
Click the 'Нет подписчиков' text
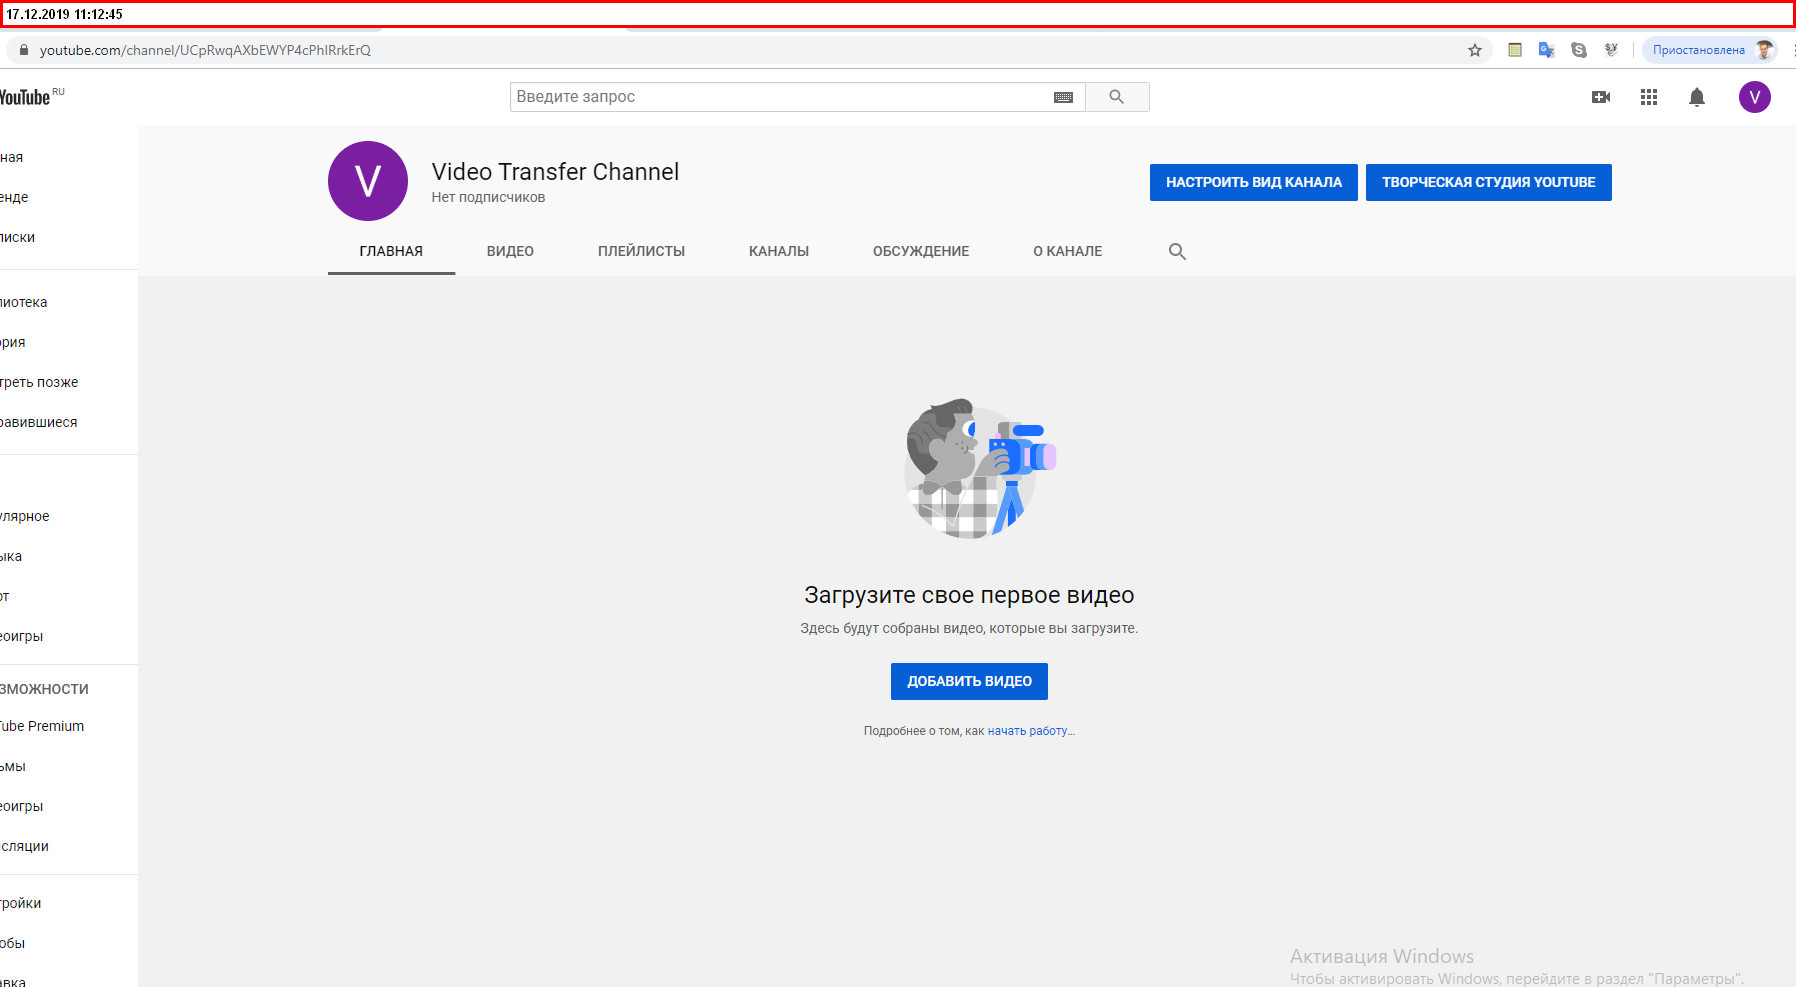(488, 197)
